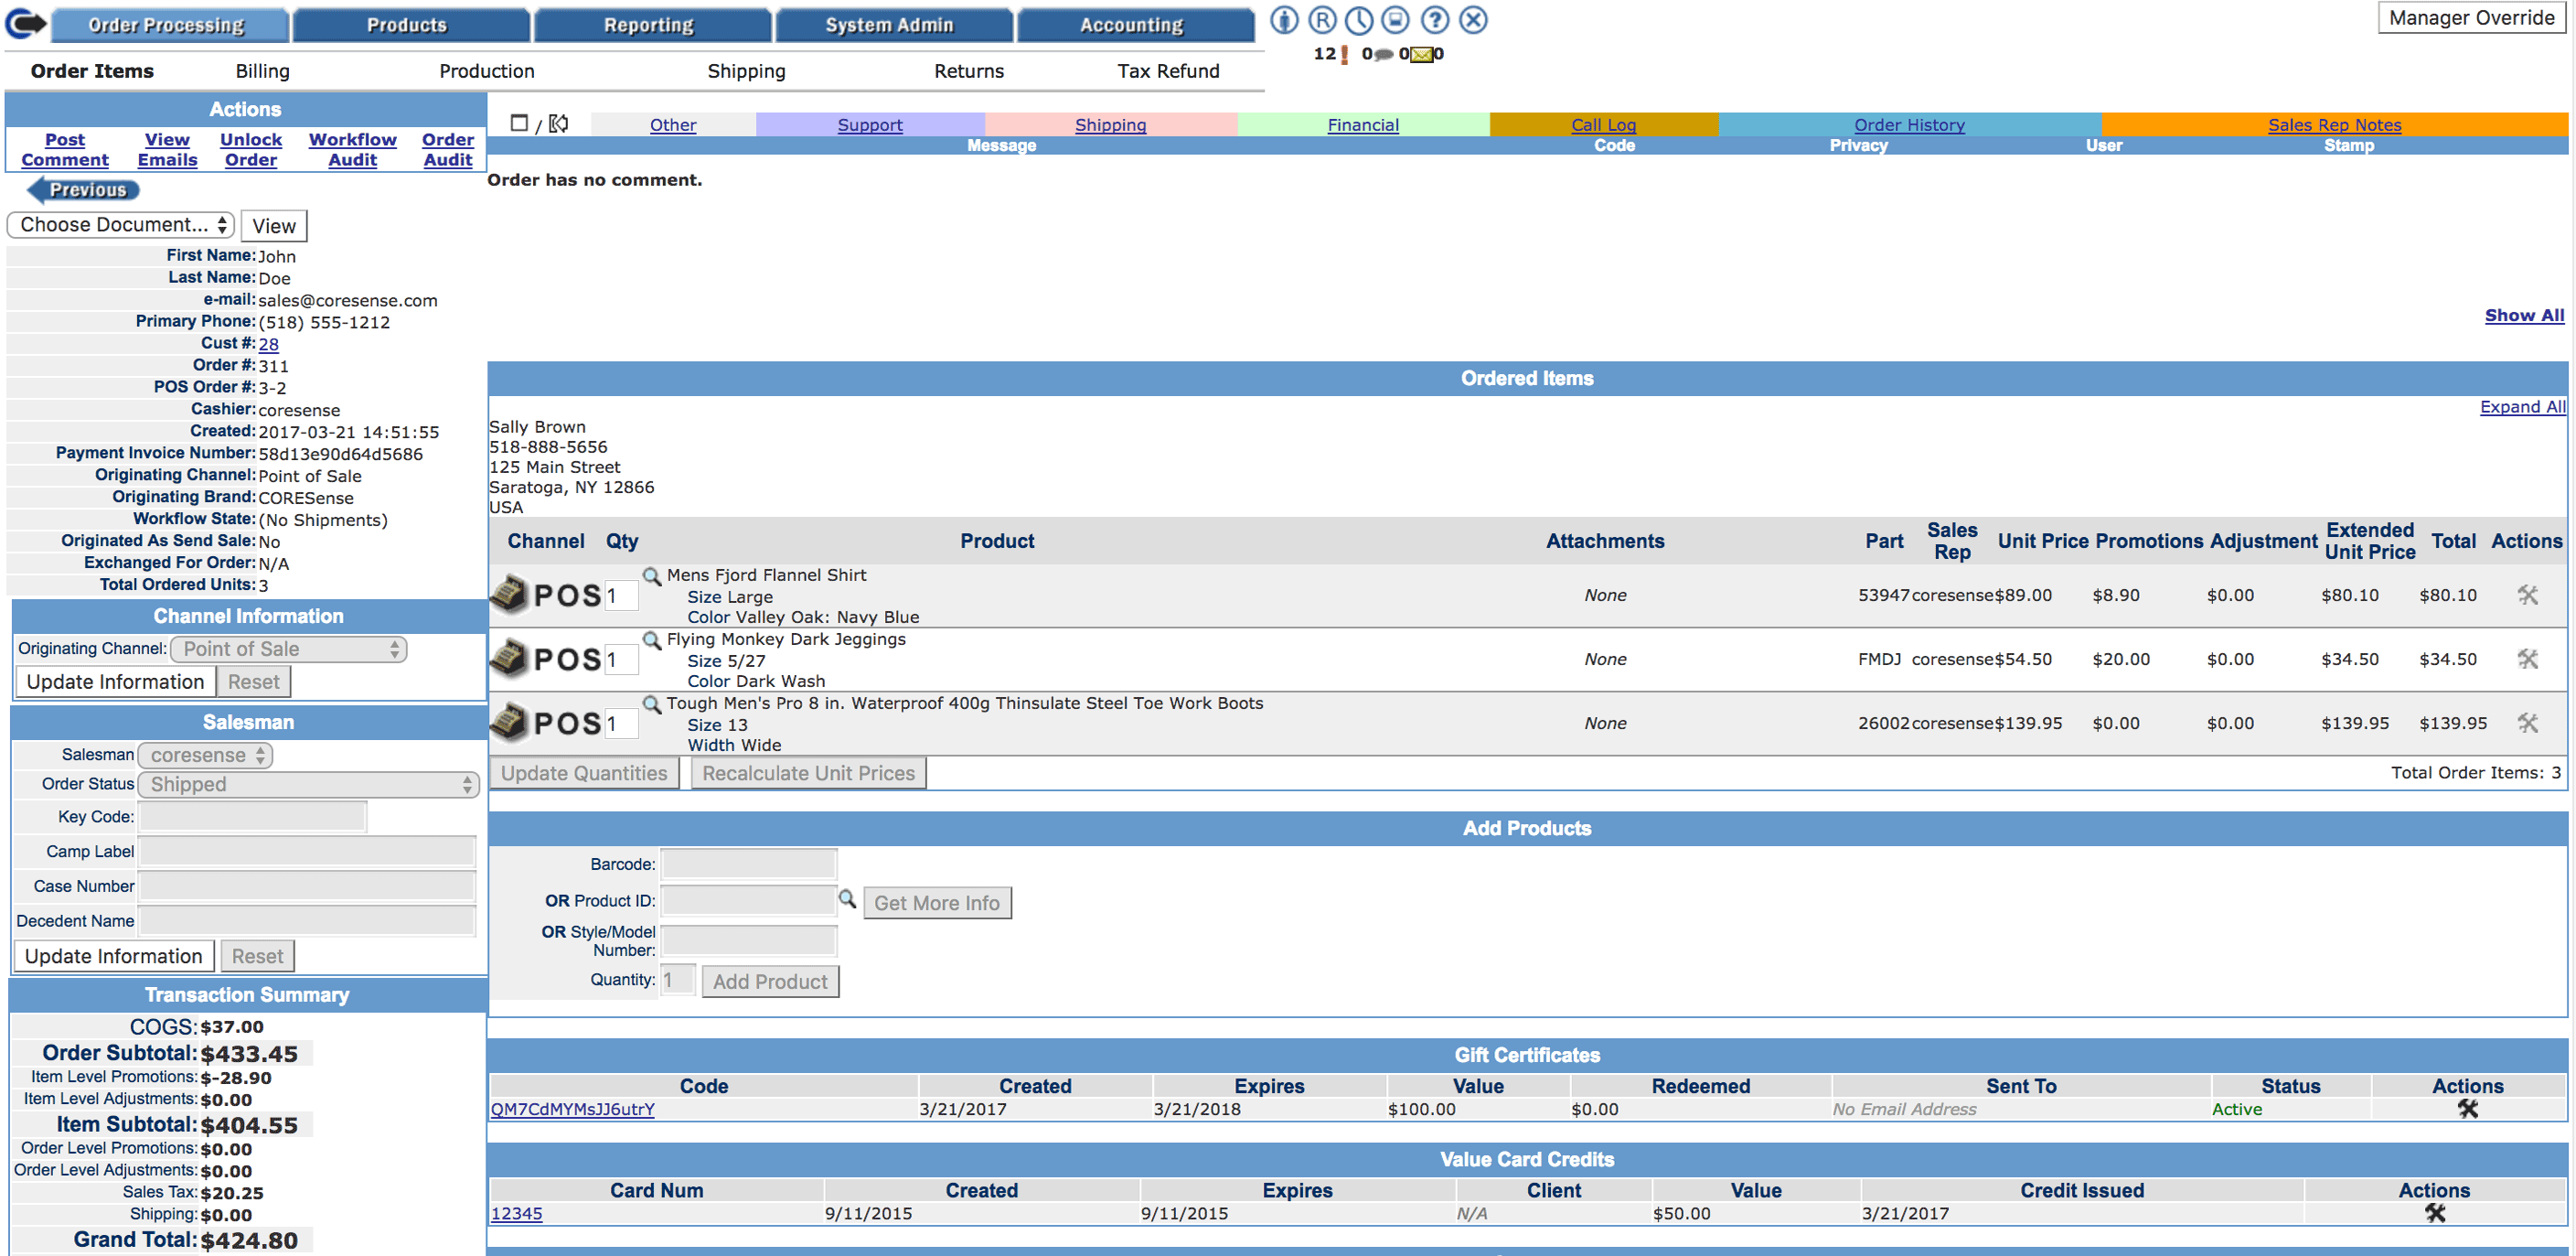Click customer number 28 link
This screenshot has height=1256, width=2576.
point(268,344)
